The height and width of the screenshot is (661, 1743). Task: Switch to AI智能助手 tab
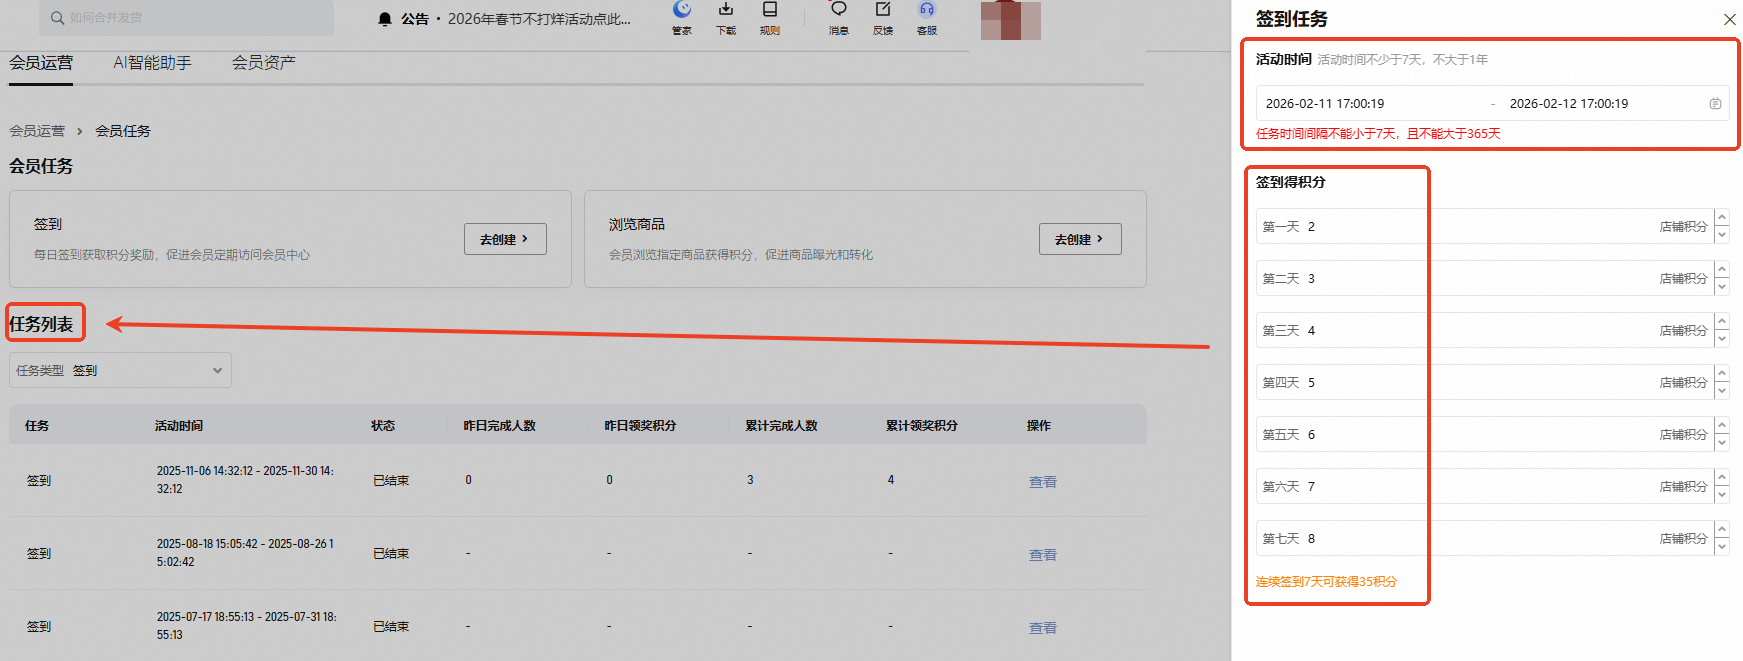click(x=152, y=63)
